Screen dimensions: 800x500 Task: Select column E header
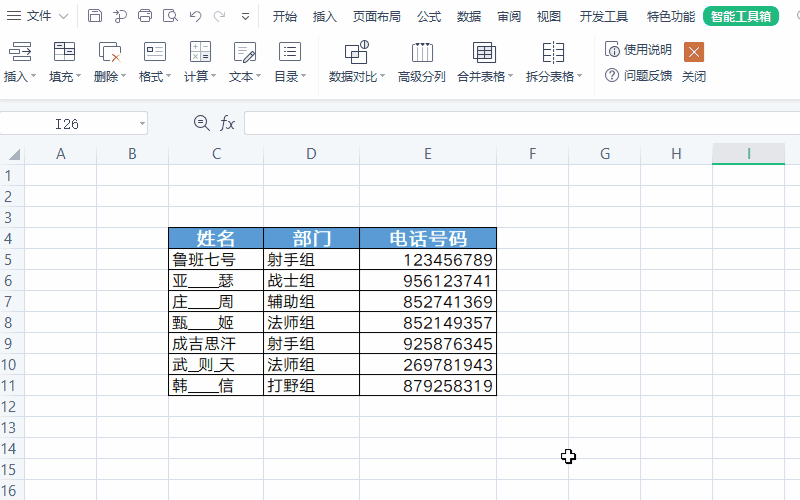(428, 154)
